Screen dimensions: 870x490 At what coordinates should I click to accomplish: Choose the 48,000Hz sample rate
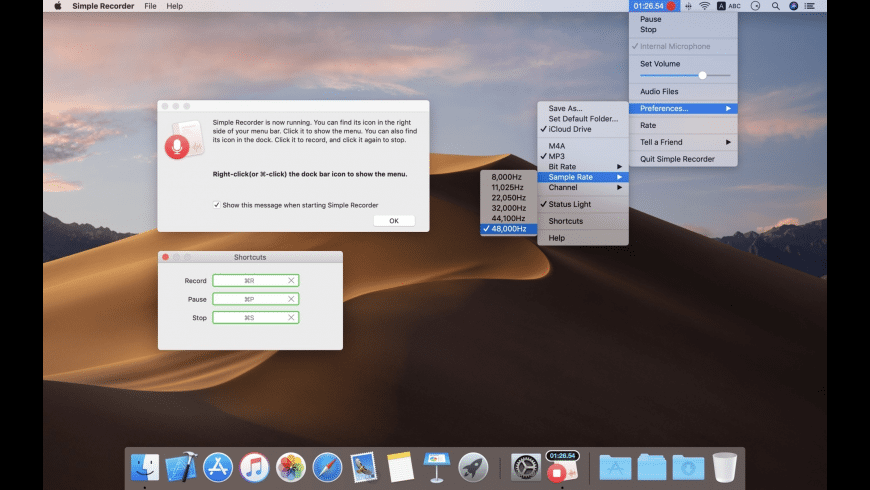pos(508,229)
